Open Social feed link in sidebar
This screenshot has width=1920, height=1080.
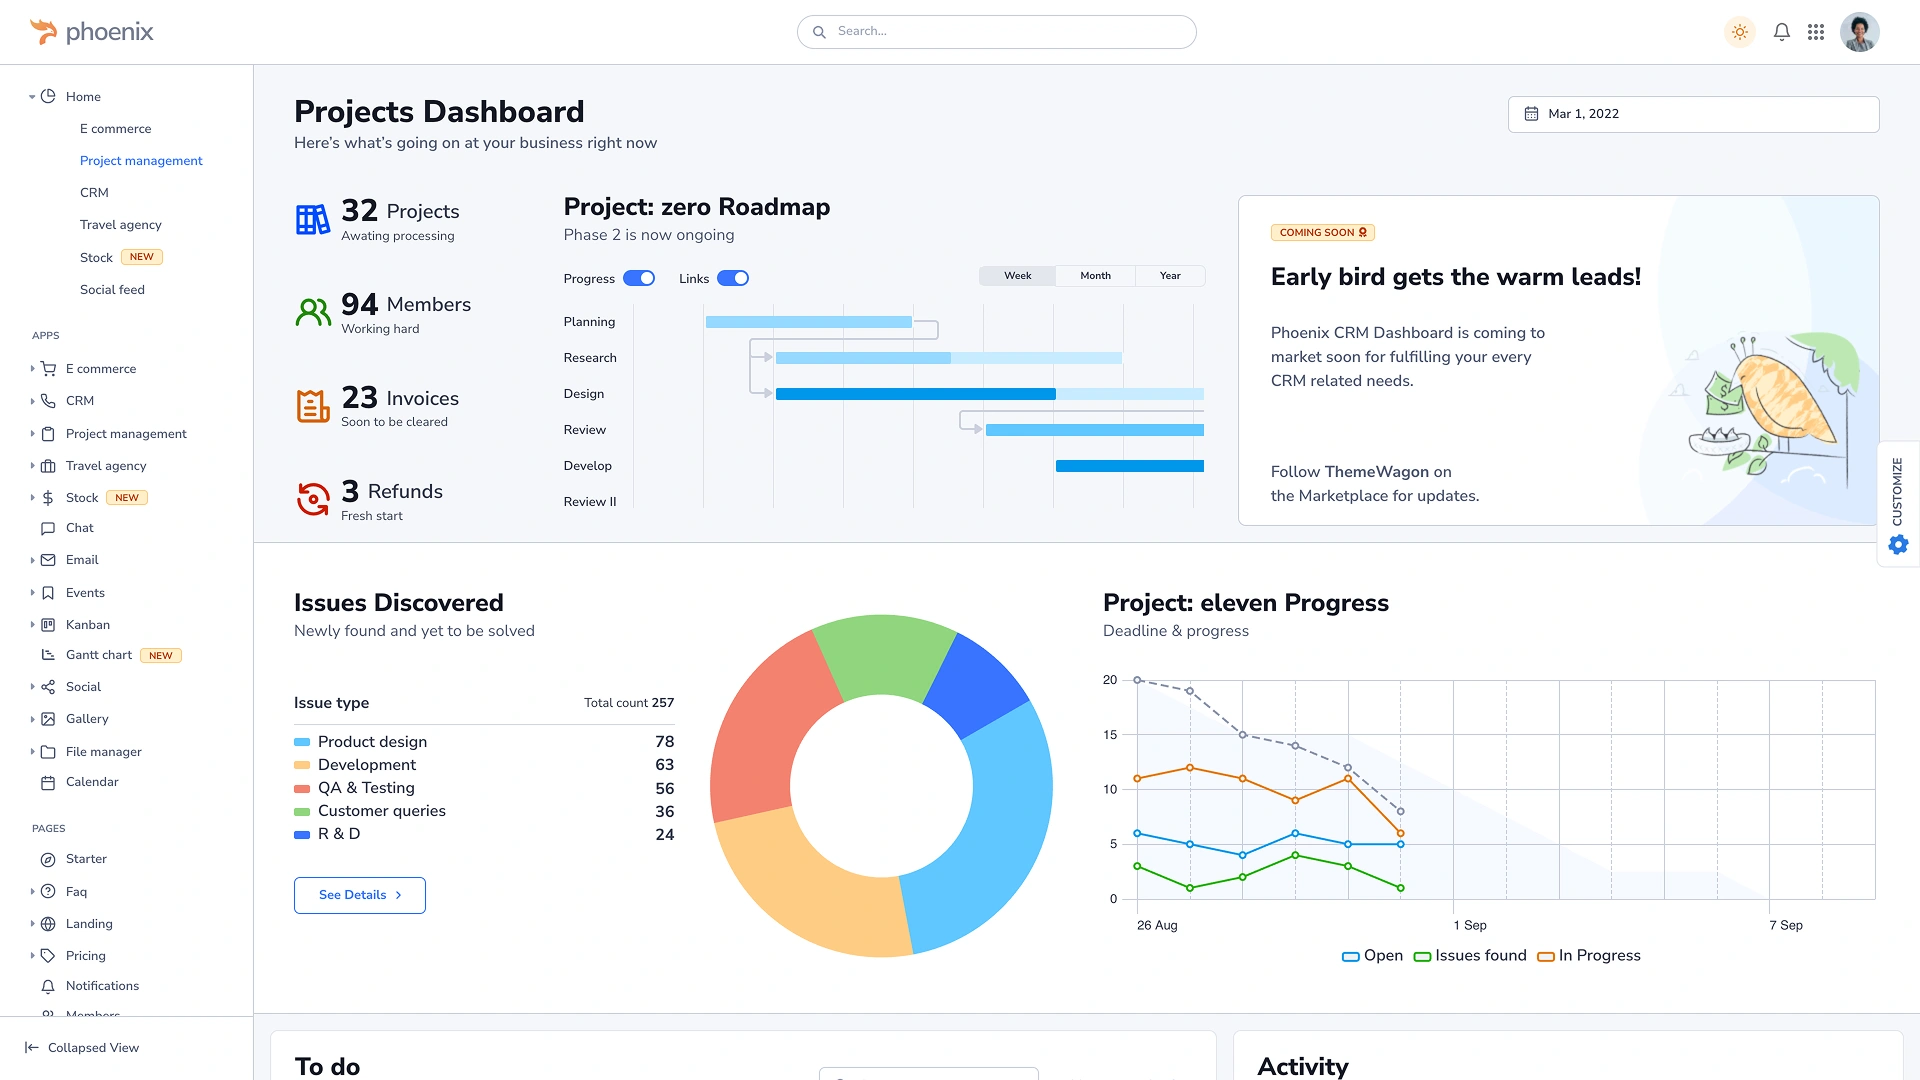click(x=112, y=290)
